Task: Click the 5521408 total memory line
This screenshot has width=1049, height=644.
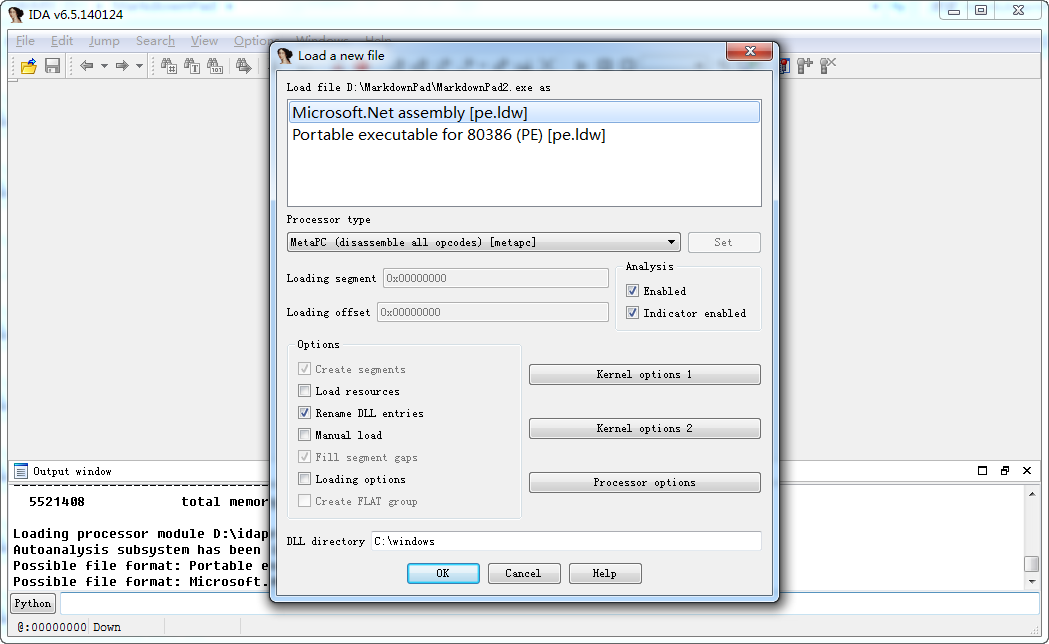Action: (x=148, y=502)
